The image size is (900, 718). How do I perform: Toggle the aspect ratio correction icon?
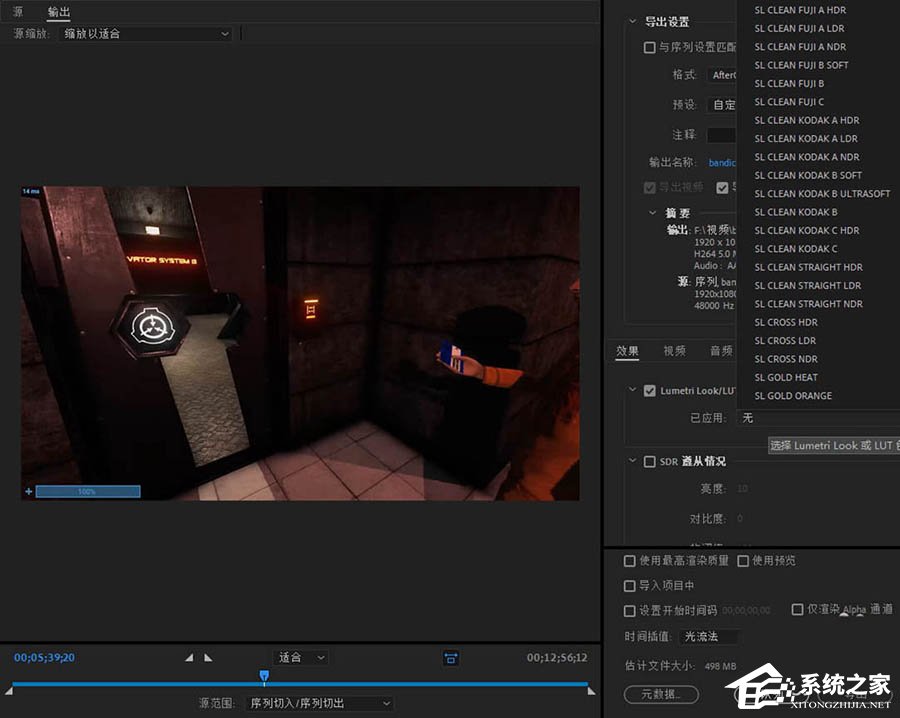pos(451,658)
